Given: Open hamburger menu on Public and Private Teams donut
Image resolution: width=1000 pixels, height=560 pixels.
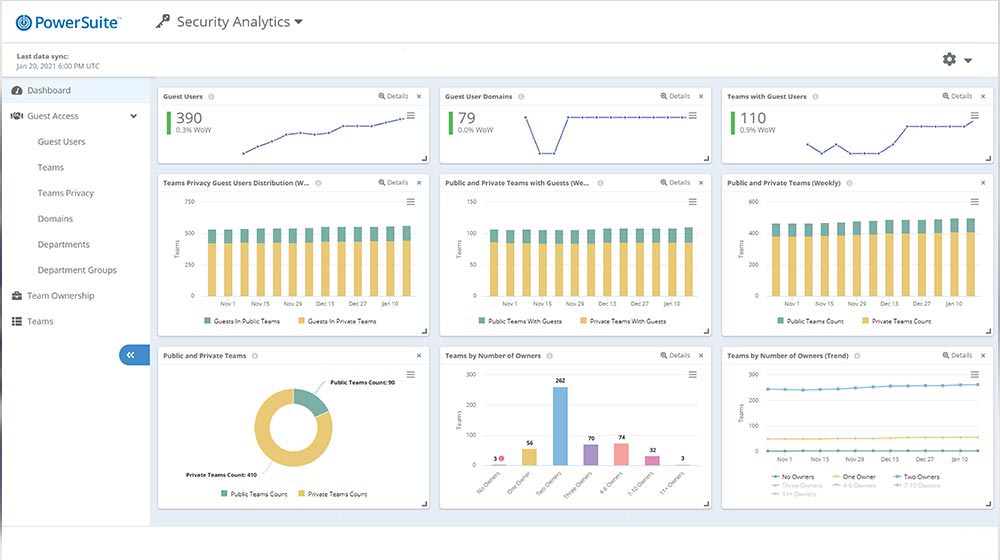Looking at the screenshot, I should click(410, 374).
